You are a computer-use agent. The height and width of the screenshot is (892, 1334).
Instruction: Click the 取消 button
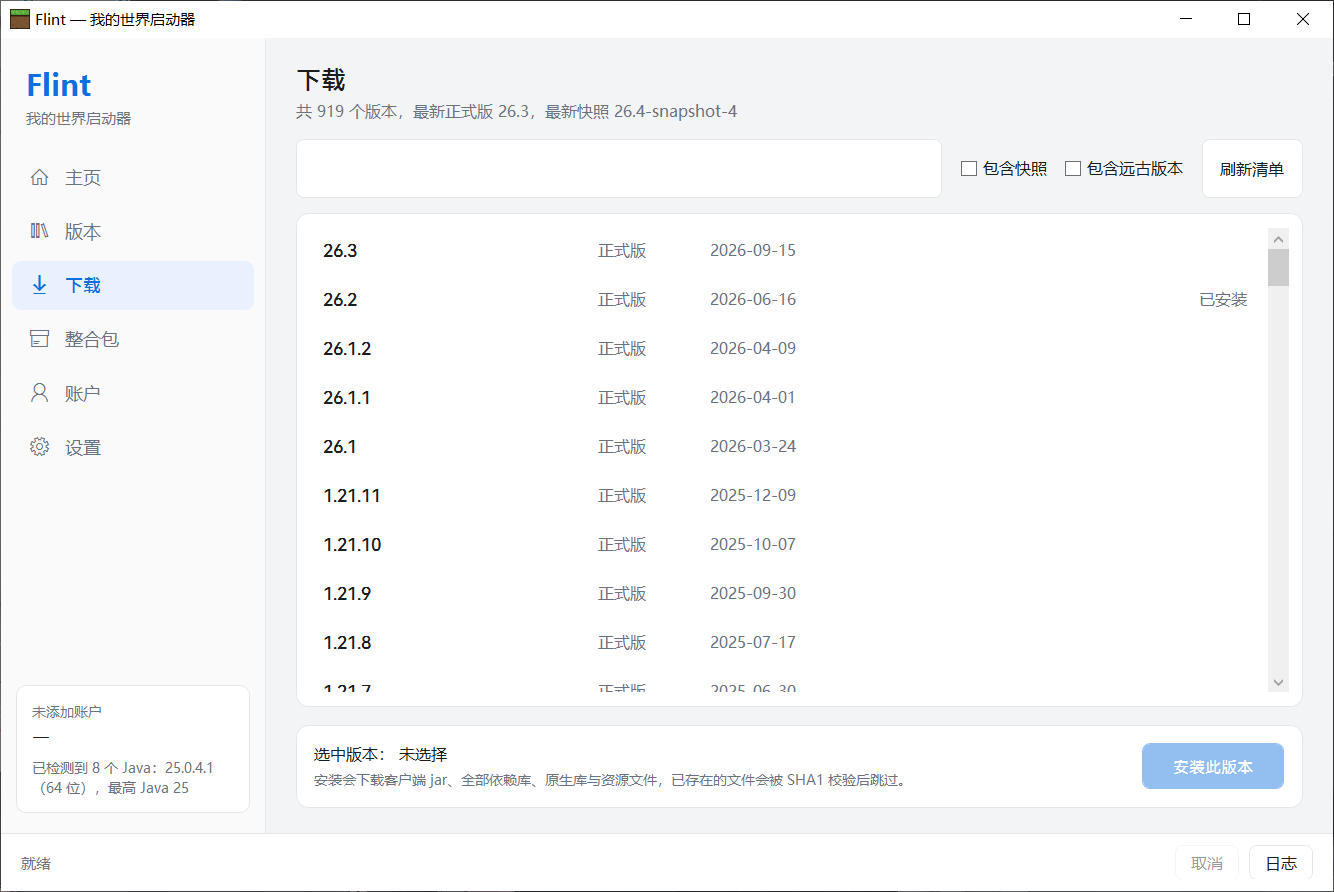click(1207, 864)
